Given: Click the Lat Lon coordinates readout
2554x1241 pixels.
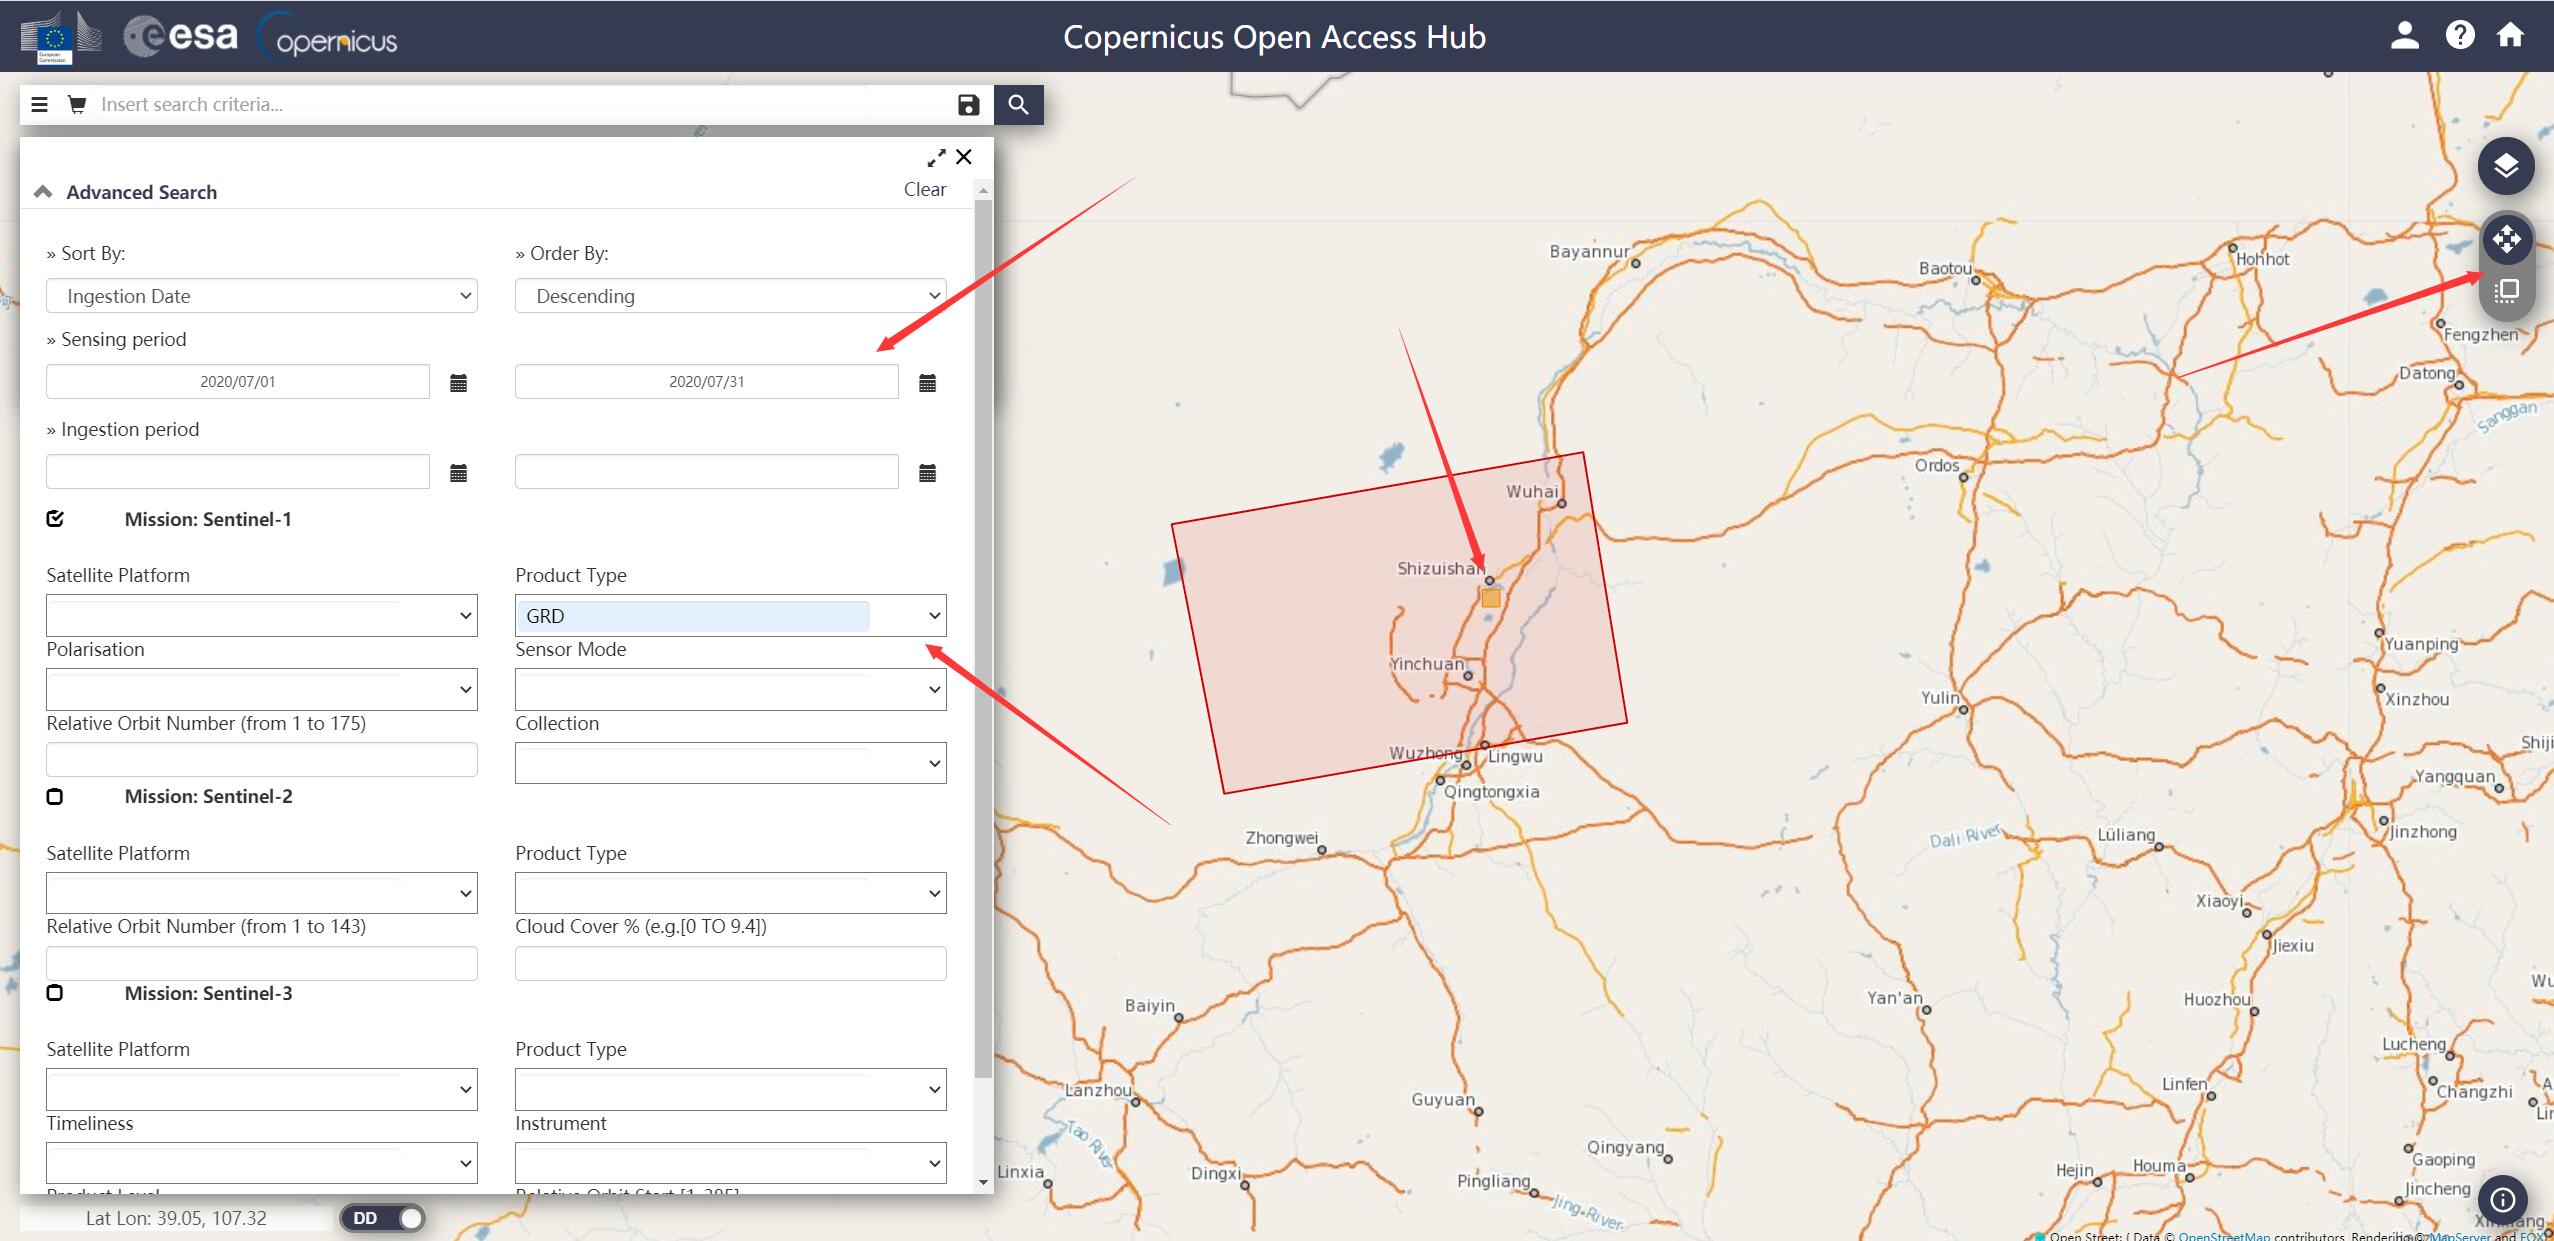Looking at the screenshot, I should [x=176, y=1218].
